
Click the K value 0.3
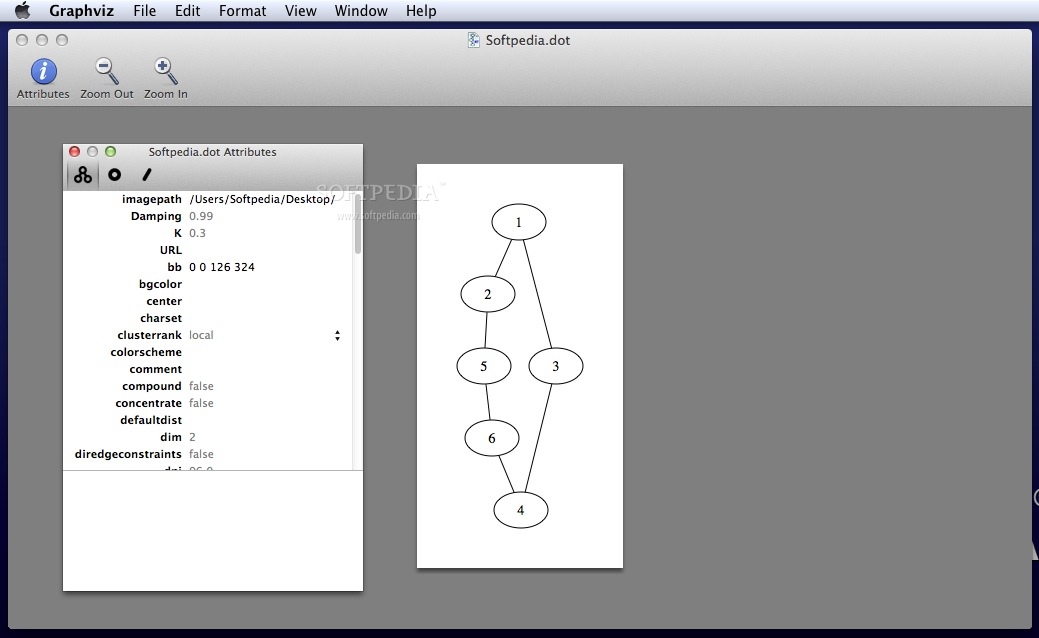(197, 233)
